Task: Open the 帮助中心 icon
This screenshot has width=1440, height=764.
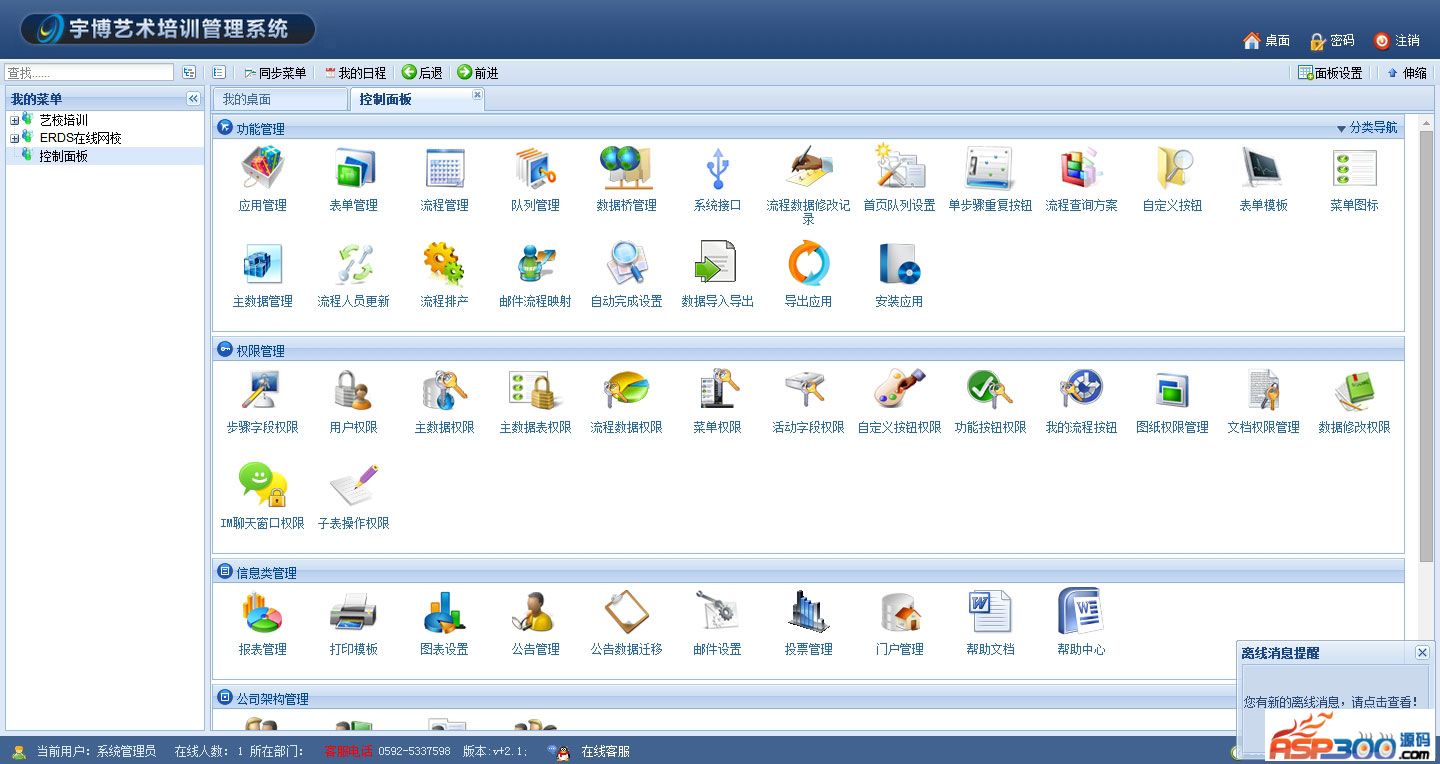Action: pyautogui.click(x=1082, y=612)
